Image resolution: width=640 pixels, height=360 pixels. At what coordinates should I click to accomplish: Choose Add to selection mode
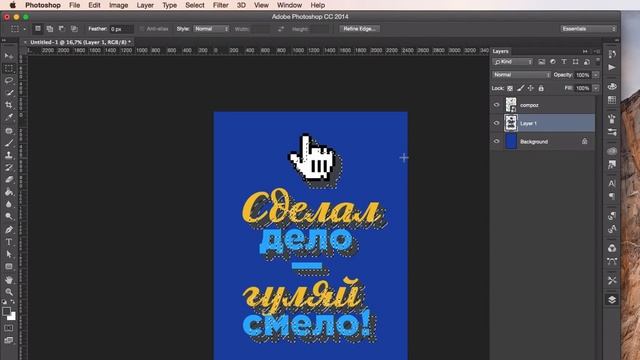pos(50,29)
